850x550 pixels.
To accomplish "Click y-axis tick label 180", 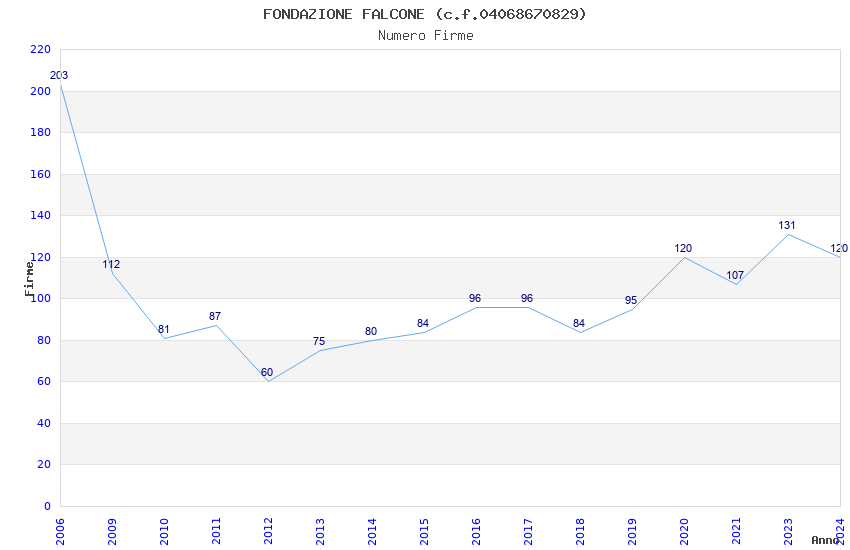I will click(x=40, y=132).
